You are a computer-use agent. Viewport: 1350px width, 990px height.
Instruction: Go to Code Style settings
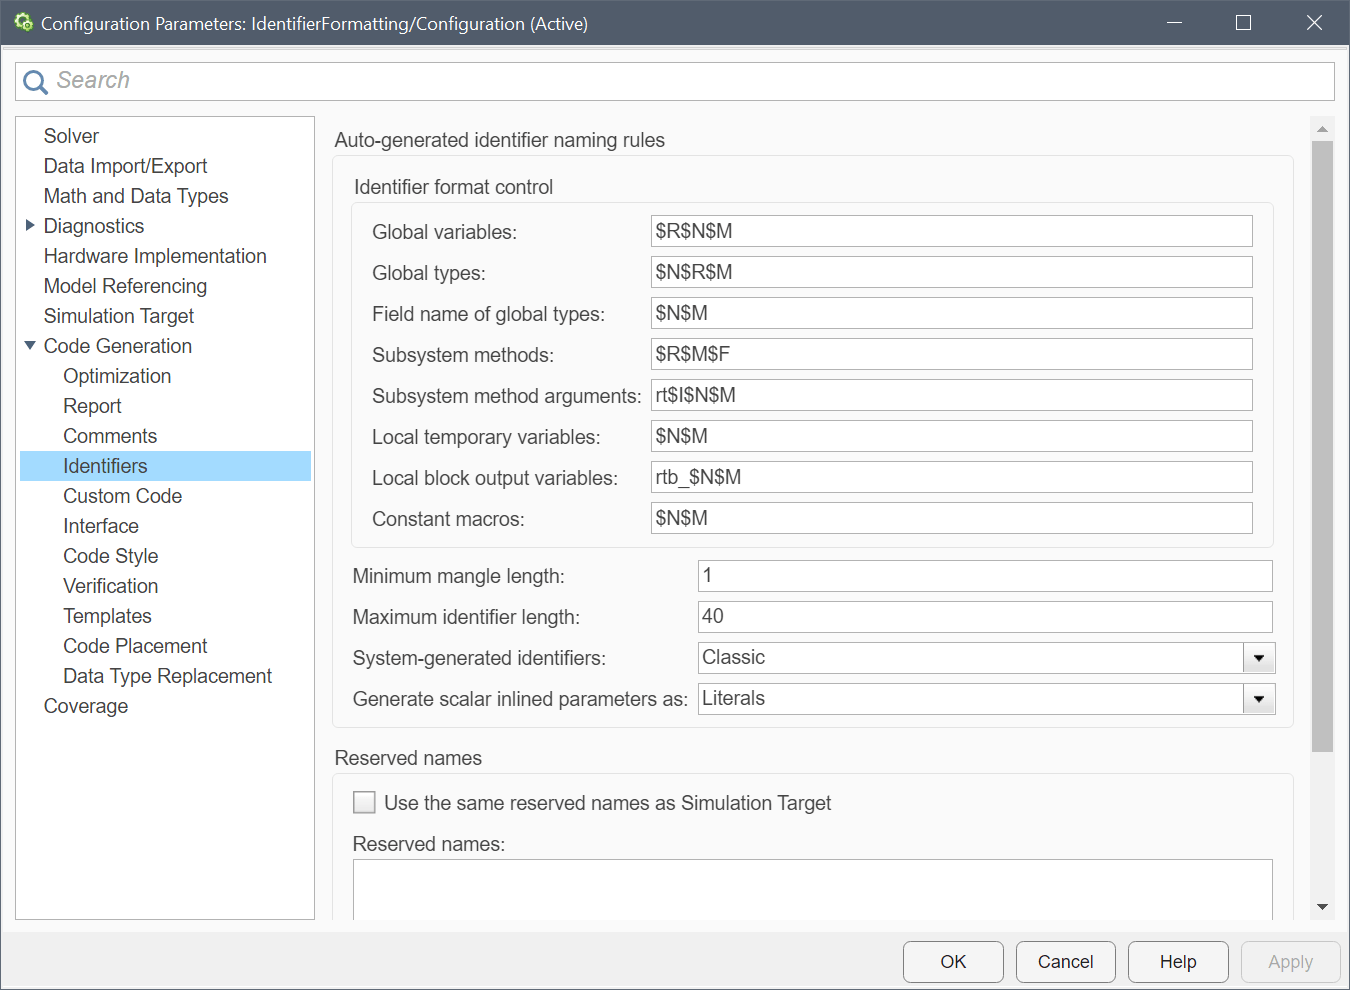click(x=110, y=556)
